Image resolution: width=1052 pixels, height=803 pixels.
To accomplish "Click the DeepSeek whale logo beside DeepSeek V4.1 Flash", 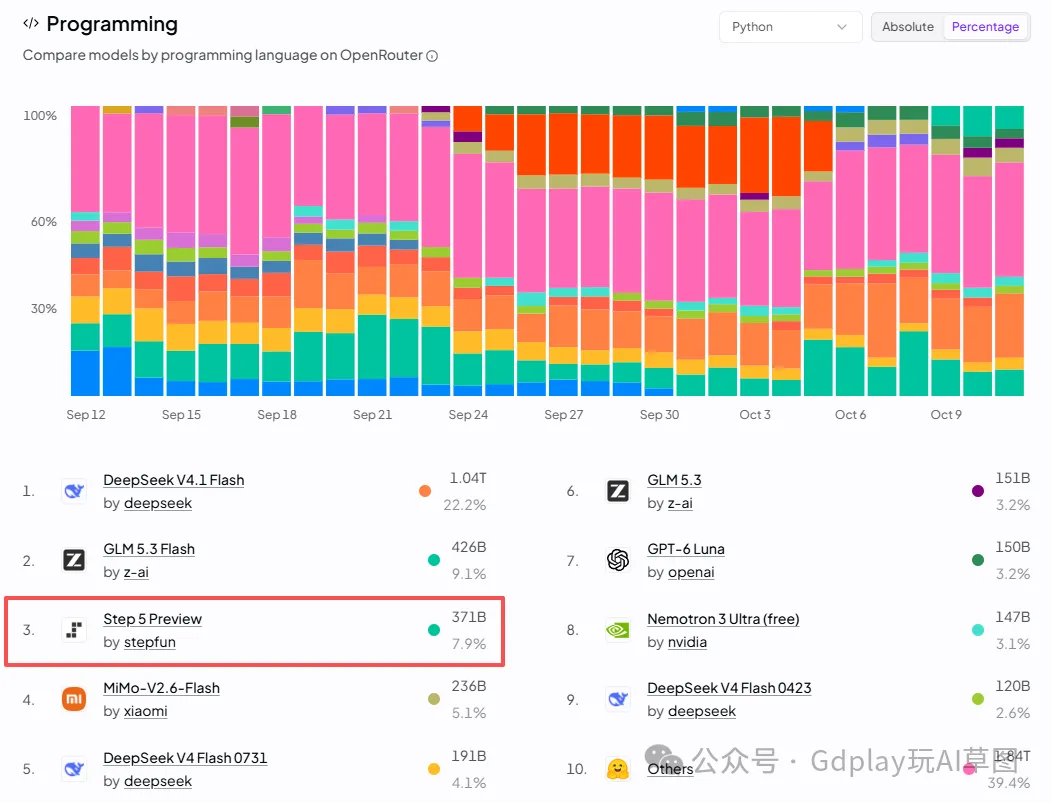I will tap(74, 491).
